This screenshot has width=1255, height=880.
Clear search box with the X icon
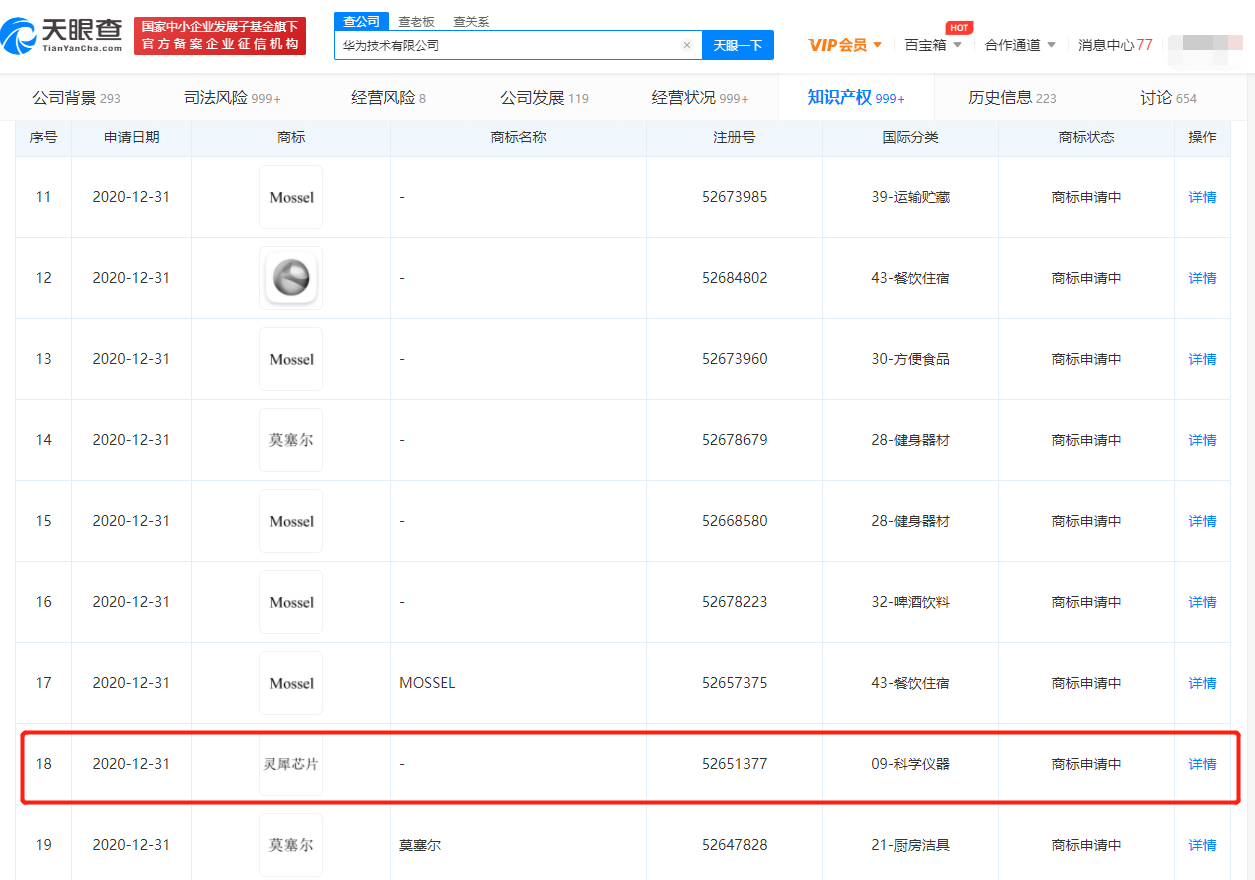[687, 45]
